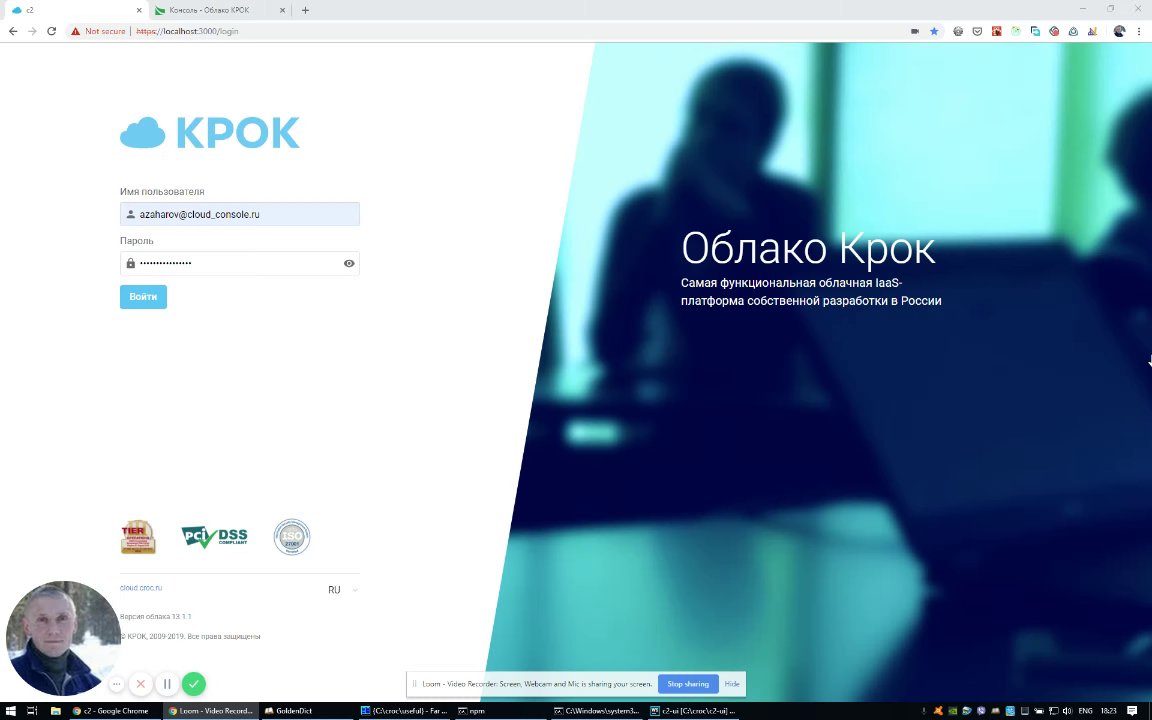Click the address bar URL localhost:3000/login
Screen dimensions: 1152x720
[x=187, y=31]
